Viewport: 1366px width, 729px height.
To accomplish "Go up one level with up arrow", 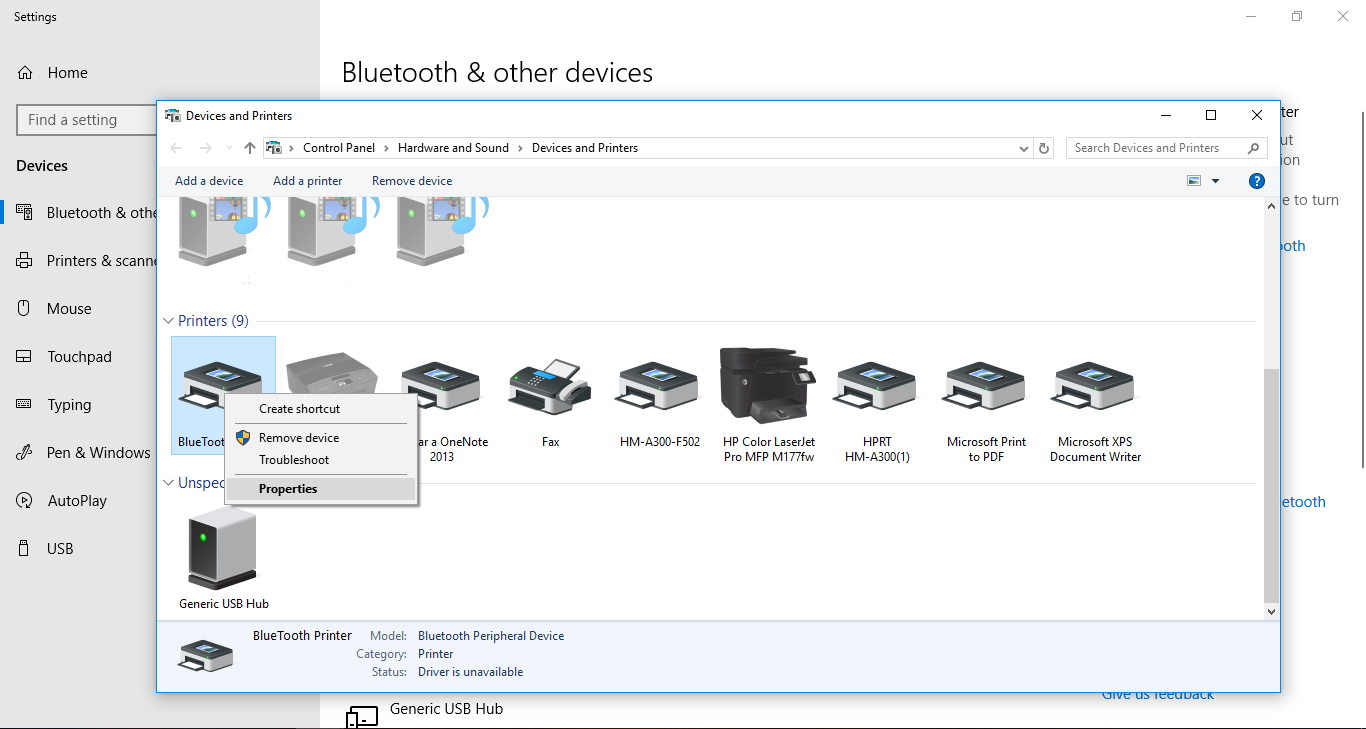I will [x=250, y=148].
